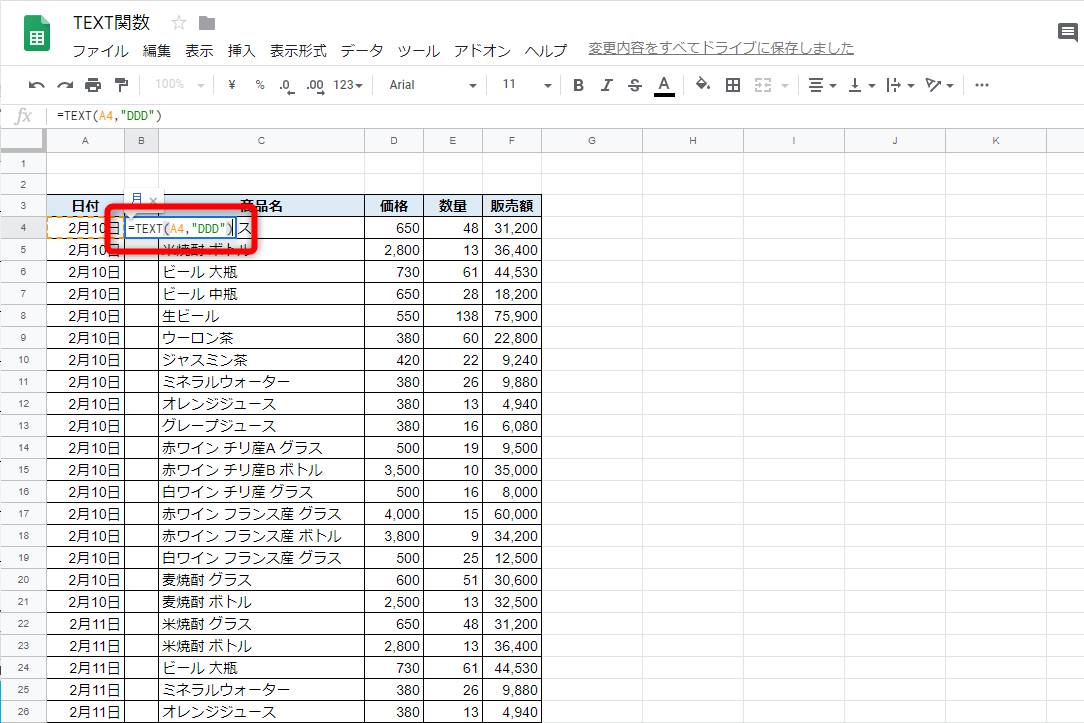
Task: Open the borders tool
Action: (x=733, y=85)
